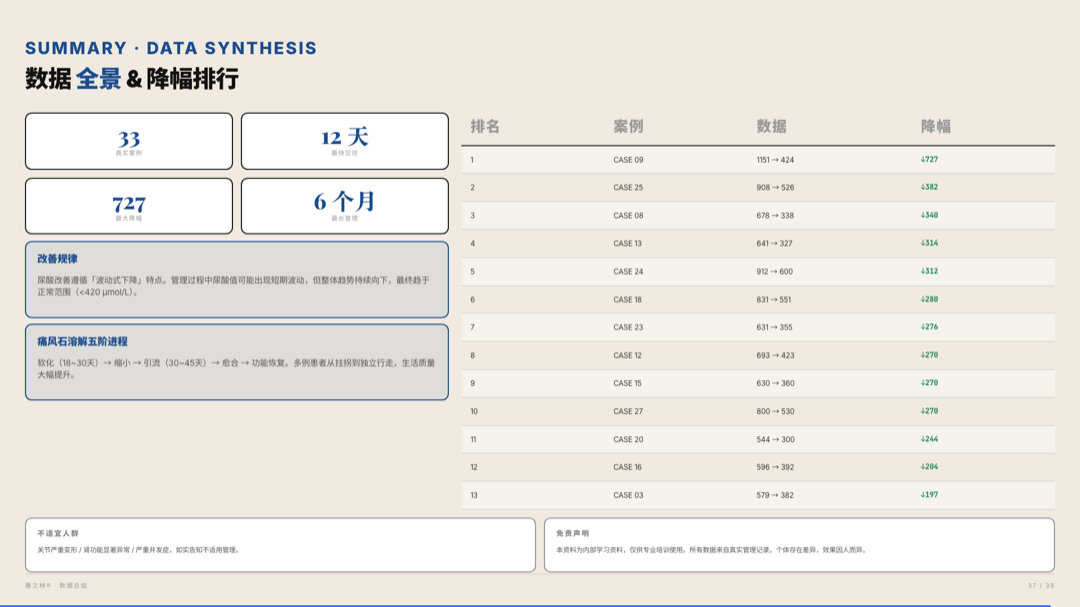Select the "CASE 08" cell
This screenshot has height=607, width=1080.
point(628,216)
